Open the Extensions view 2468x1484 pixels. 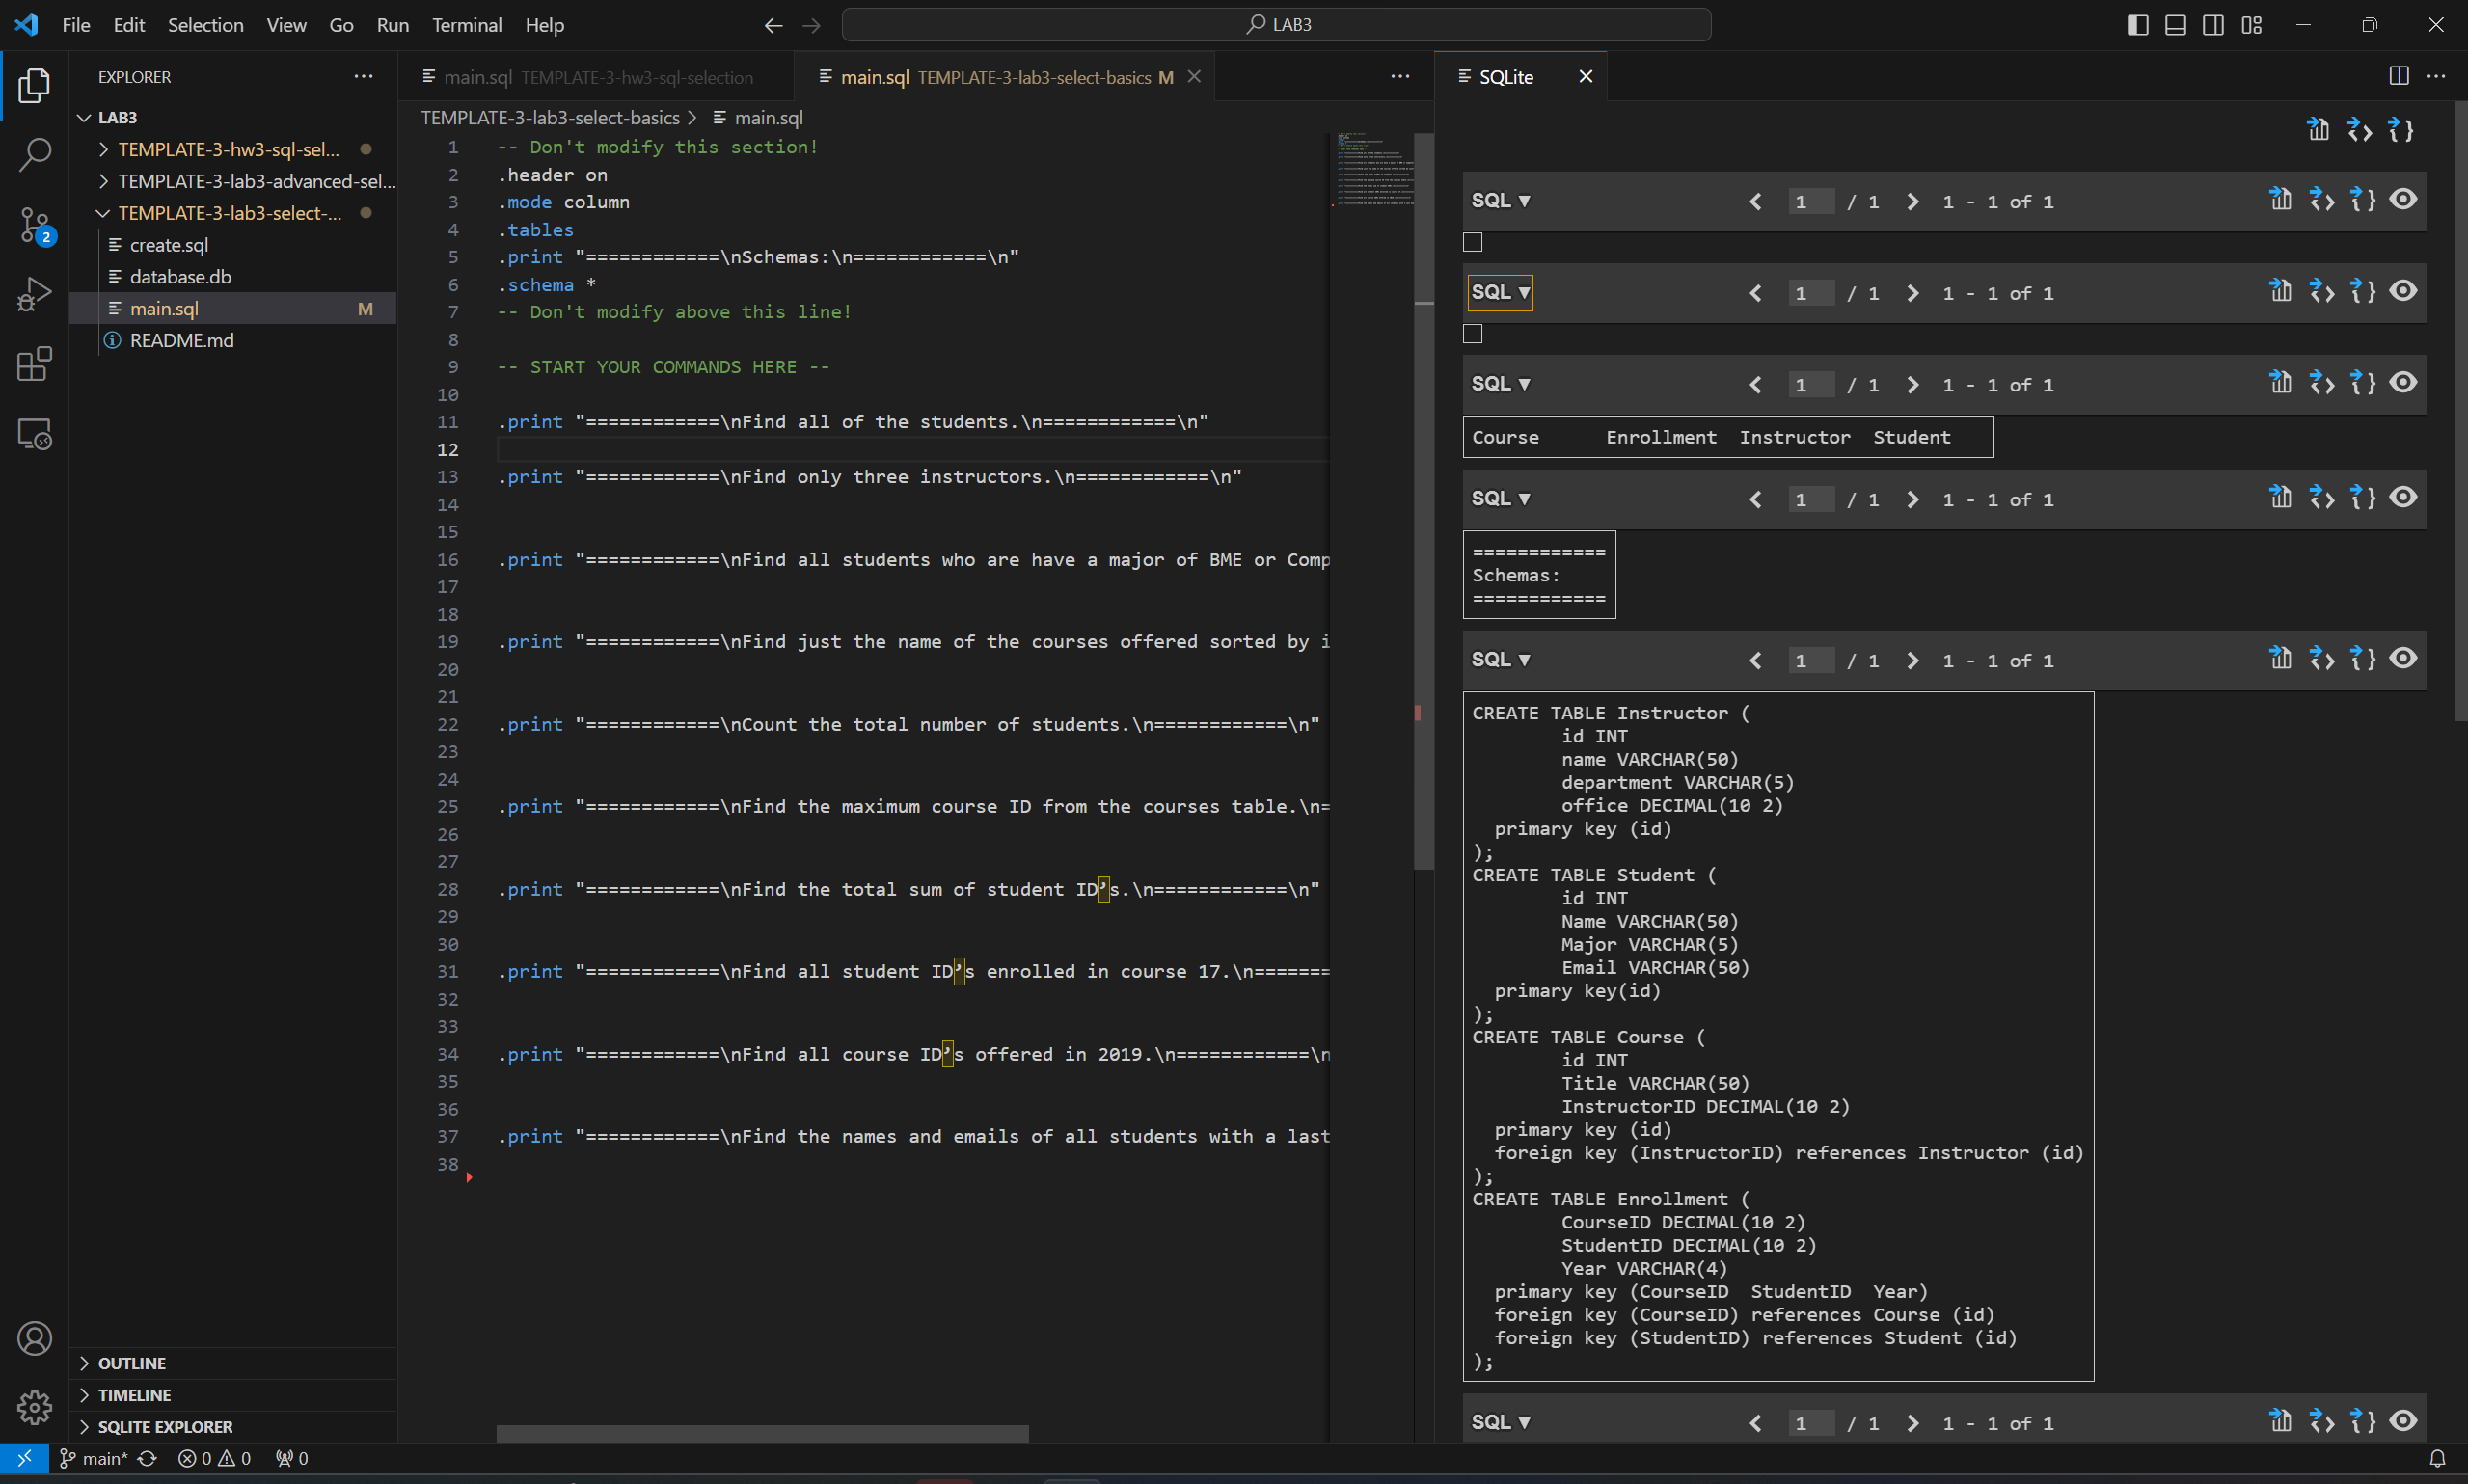[x=34, y=364]
